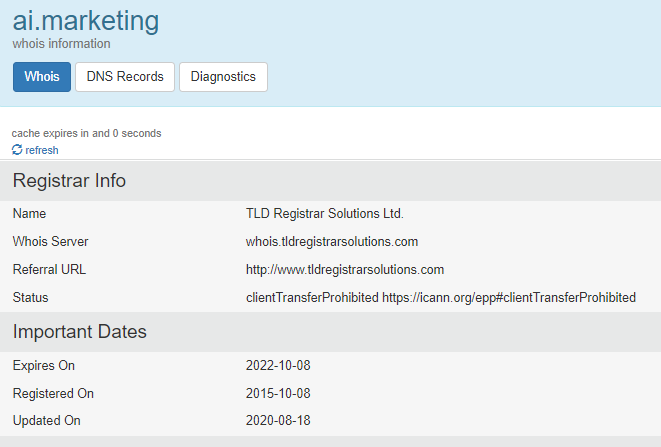Select the Diagnostics tab
The width and height of the screenshot is (661, 447).
(x=223, y=77)
